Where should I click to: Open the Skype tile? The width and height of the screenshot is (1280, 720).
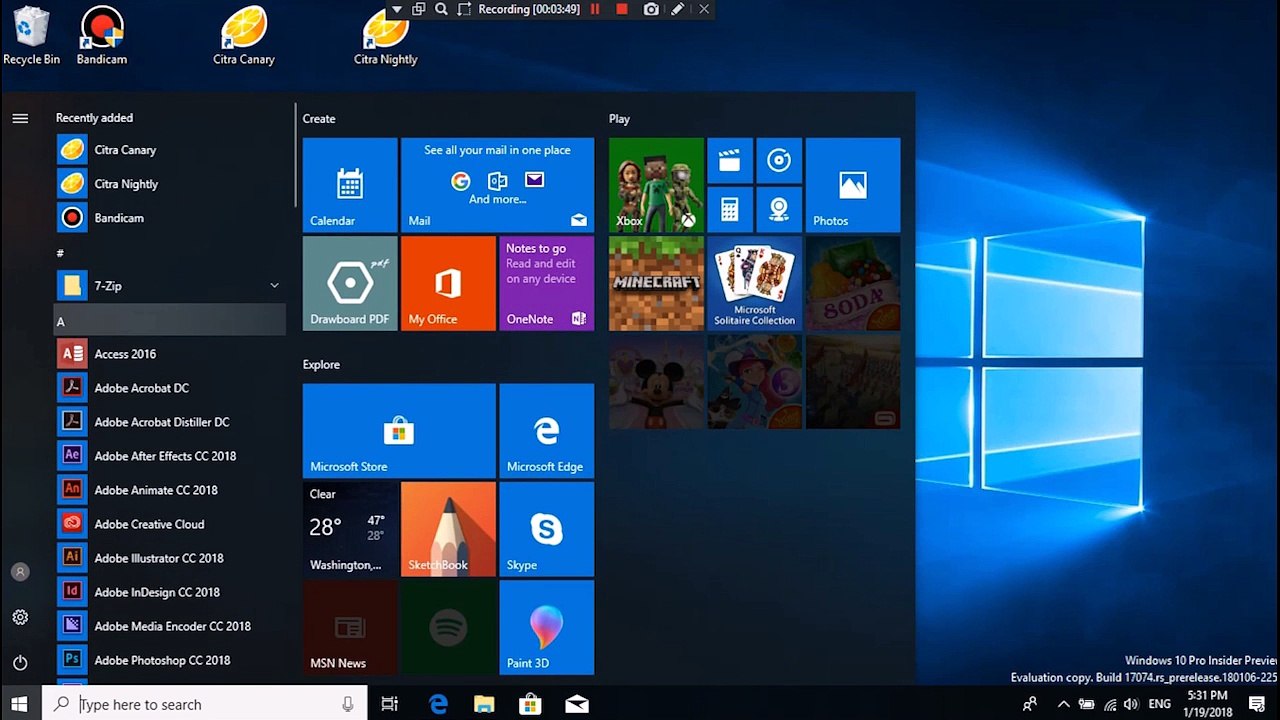pyautogui.click(x=546, y=529)
